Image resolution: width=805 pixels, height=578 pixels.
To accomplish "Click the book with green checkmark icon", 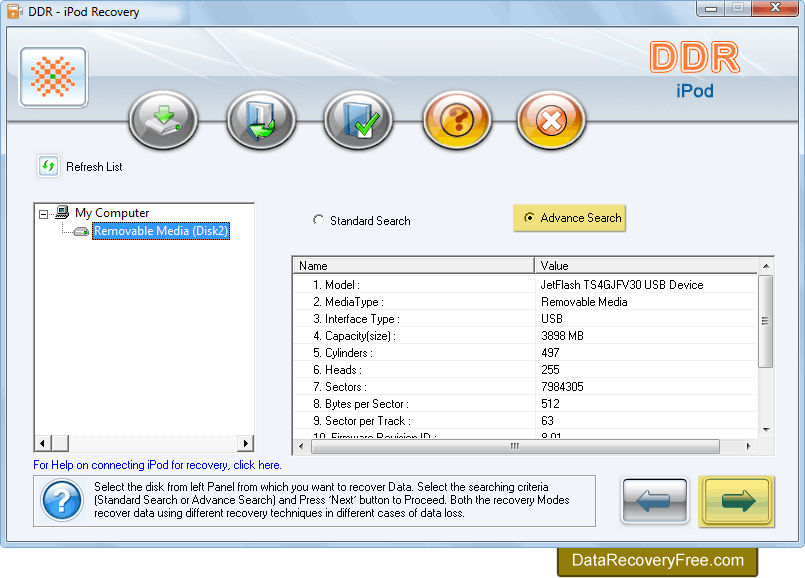I will (x=358, y=120).
